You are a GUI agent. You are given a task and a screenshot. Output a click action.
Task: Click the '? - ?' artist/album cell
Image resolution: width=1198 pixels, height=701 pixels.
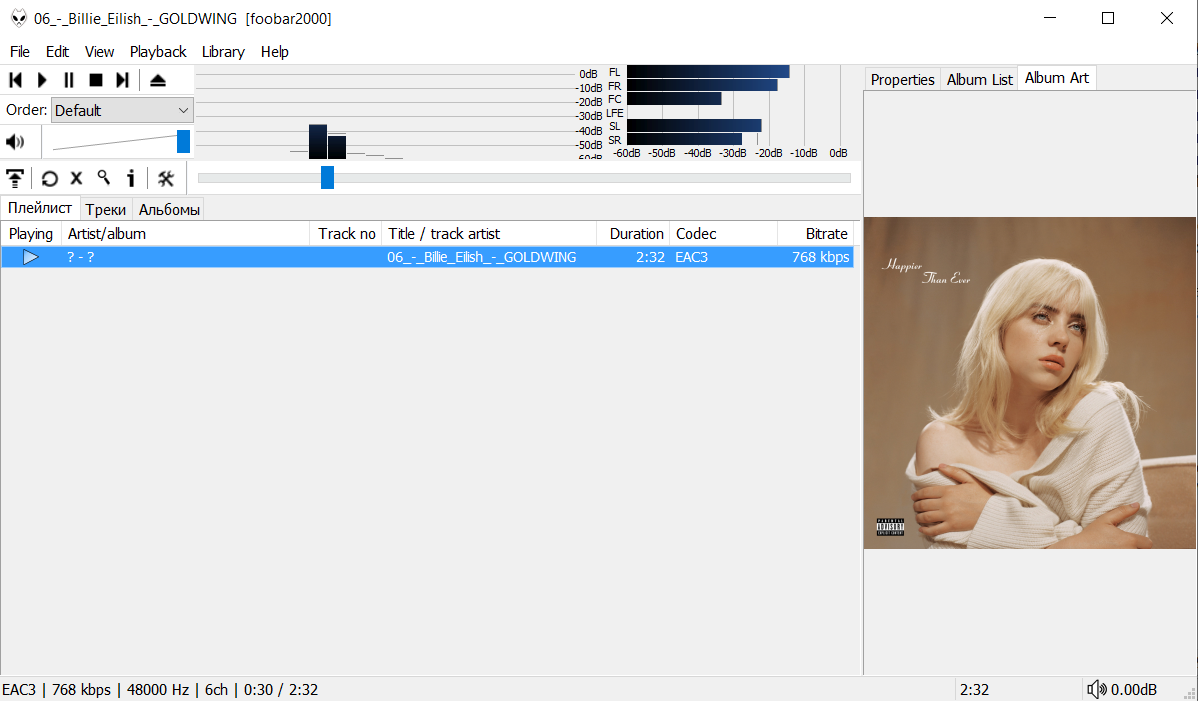[80, 257]
